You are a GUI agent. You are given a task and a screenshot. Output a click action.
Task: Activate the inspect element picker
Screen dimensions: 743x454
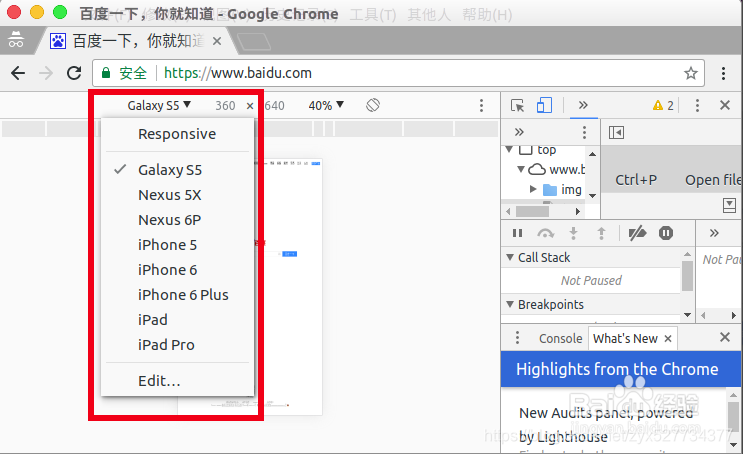click(517, 105)
